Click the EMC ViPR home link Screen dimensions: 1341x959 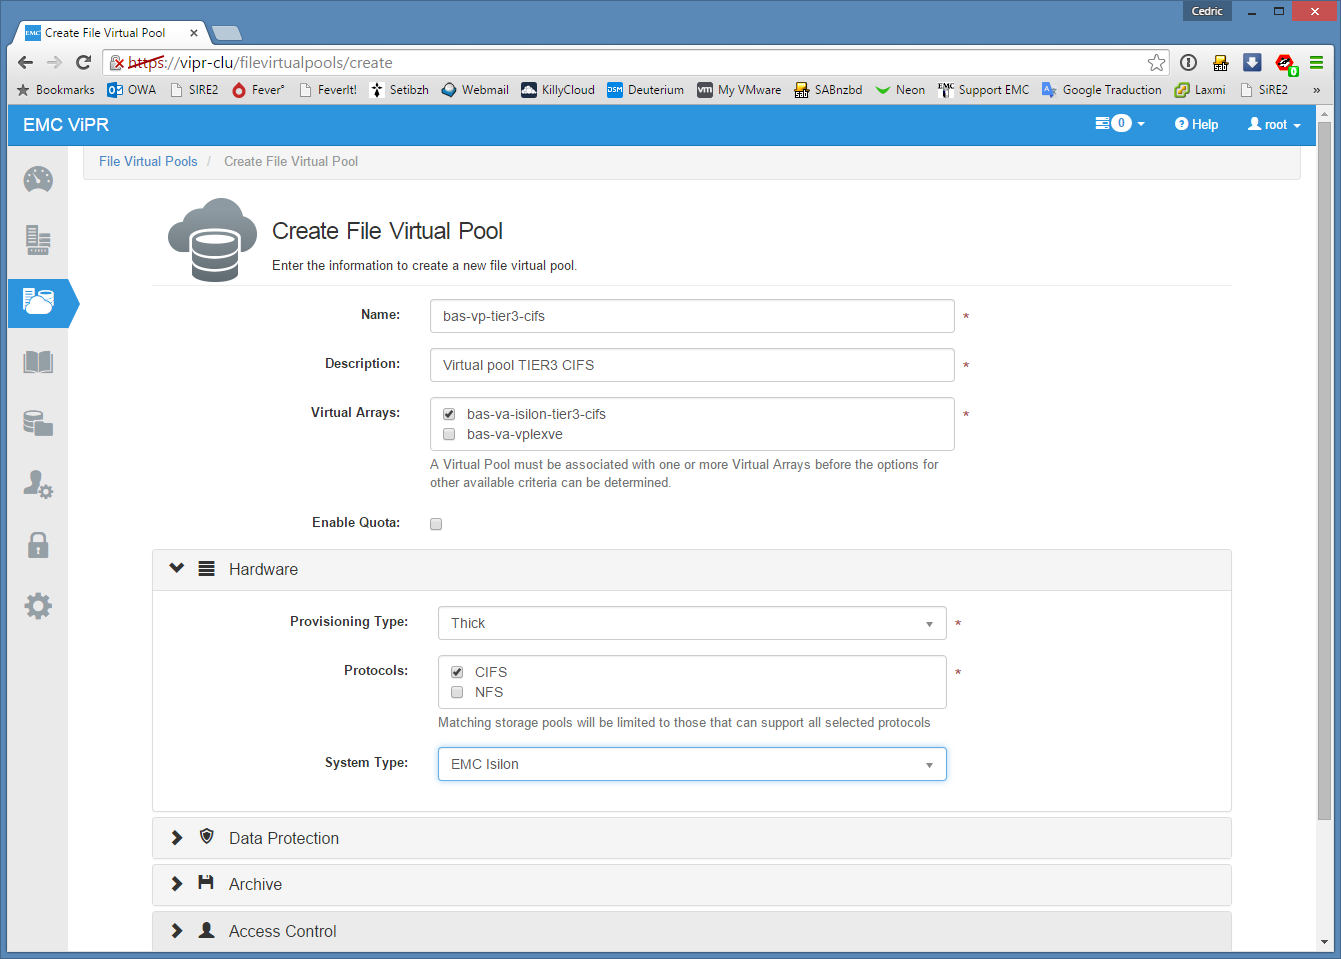pyautogui.click(x=66, y=125)
